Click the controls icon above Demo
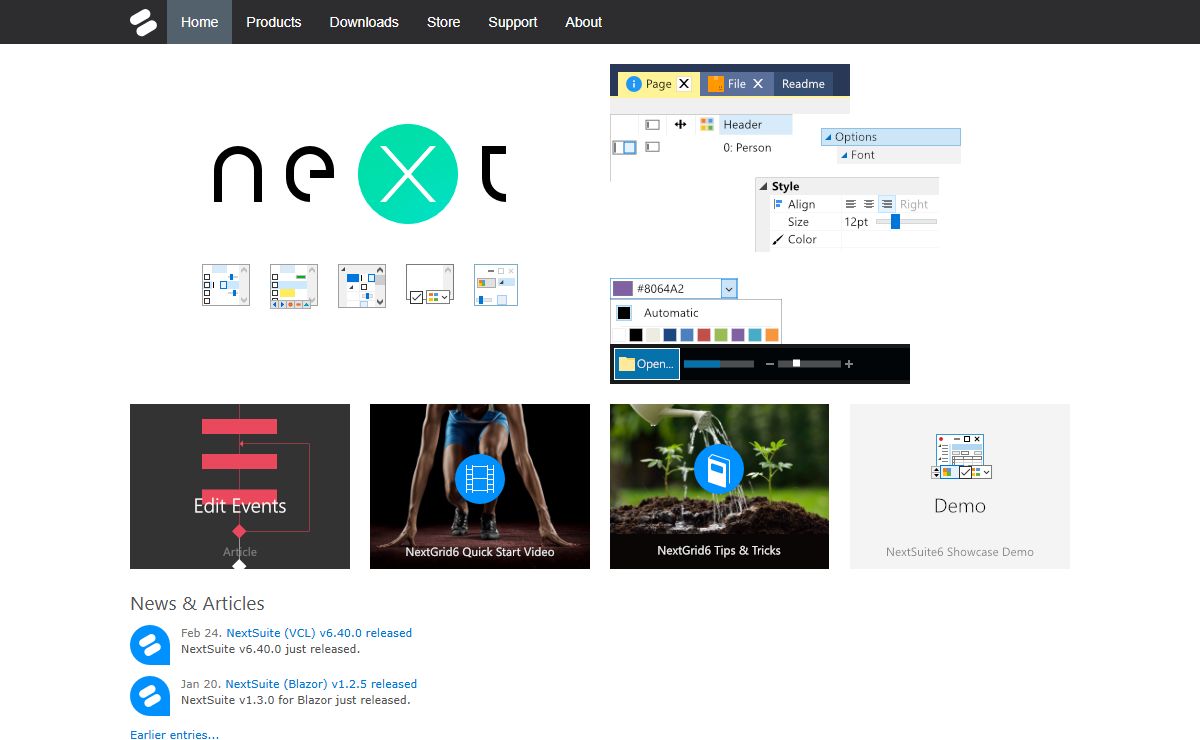The width and height of the screenshot is (1200, 740). [x=960, y=457]
